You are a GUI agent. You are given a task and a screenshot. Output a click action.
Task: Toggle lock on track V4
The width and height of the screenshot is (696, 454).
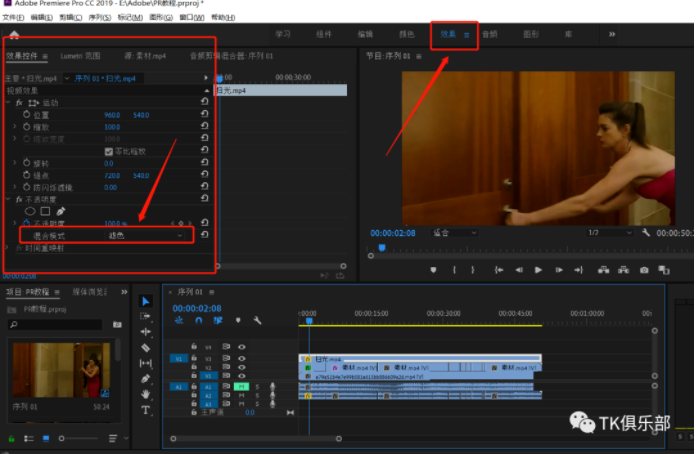(194, 346)
